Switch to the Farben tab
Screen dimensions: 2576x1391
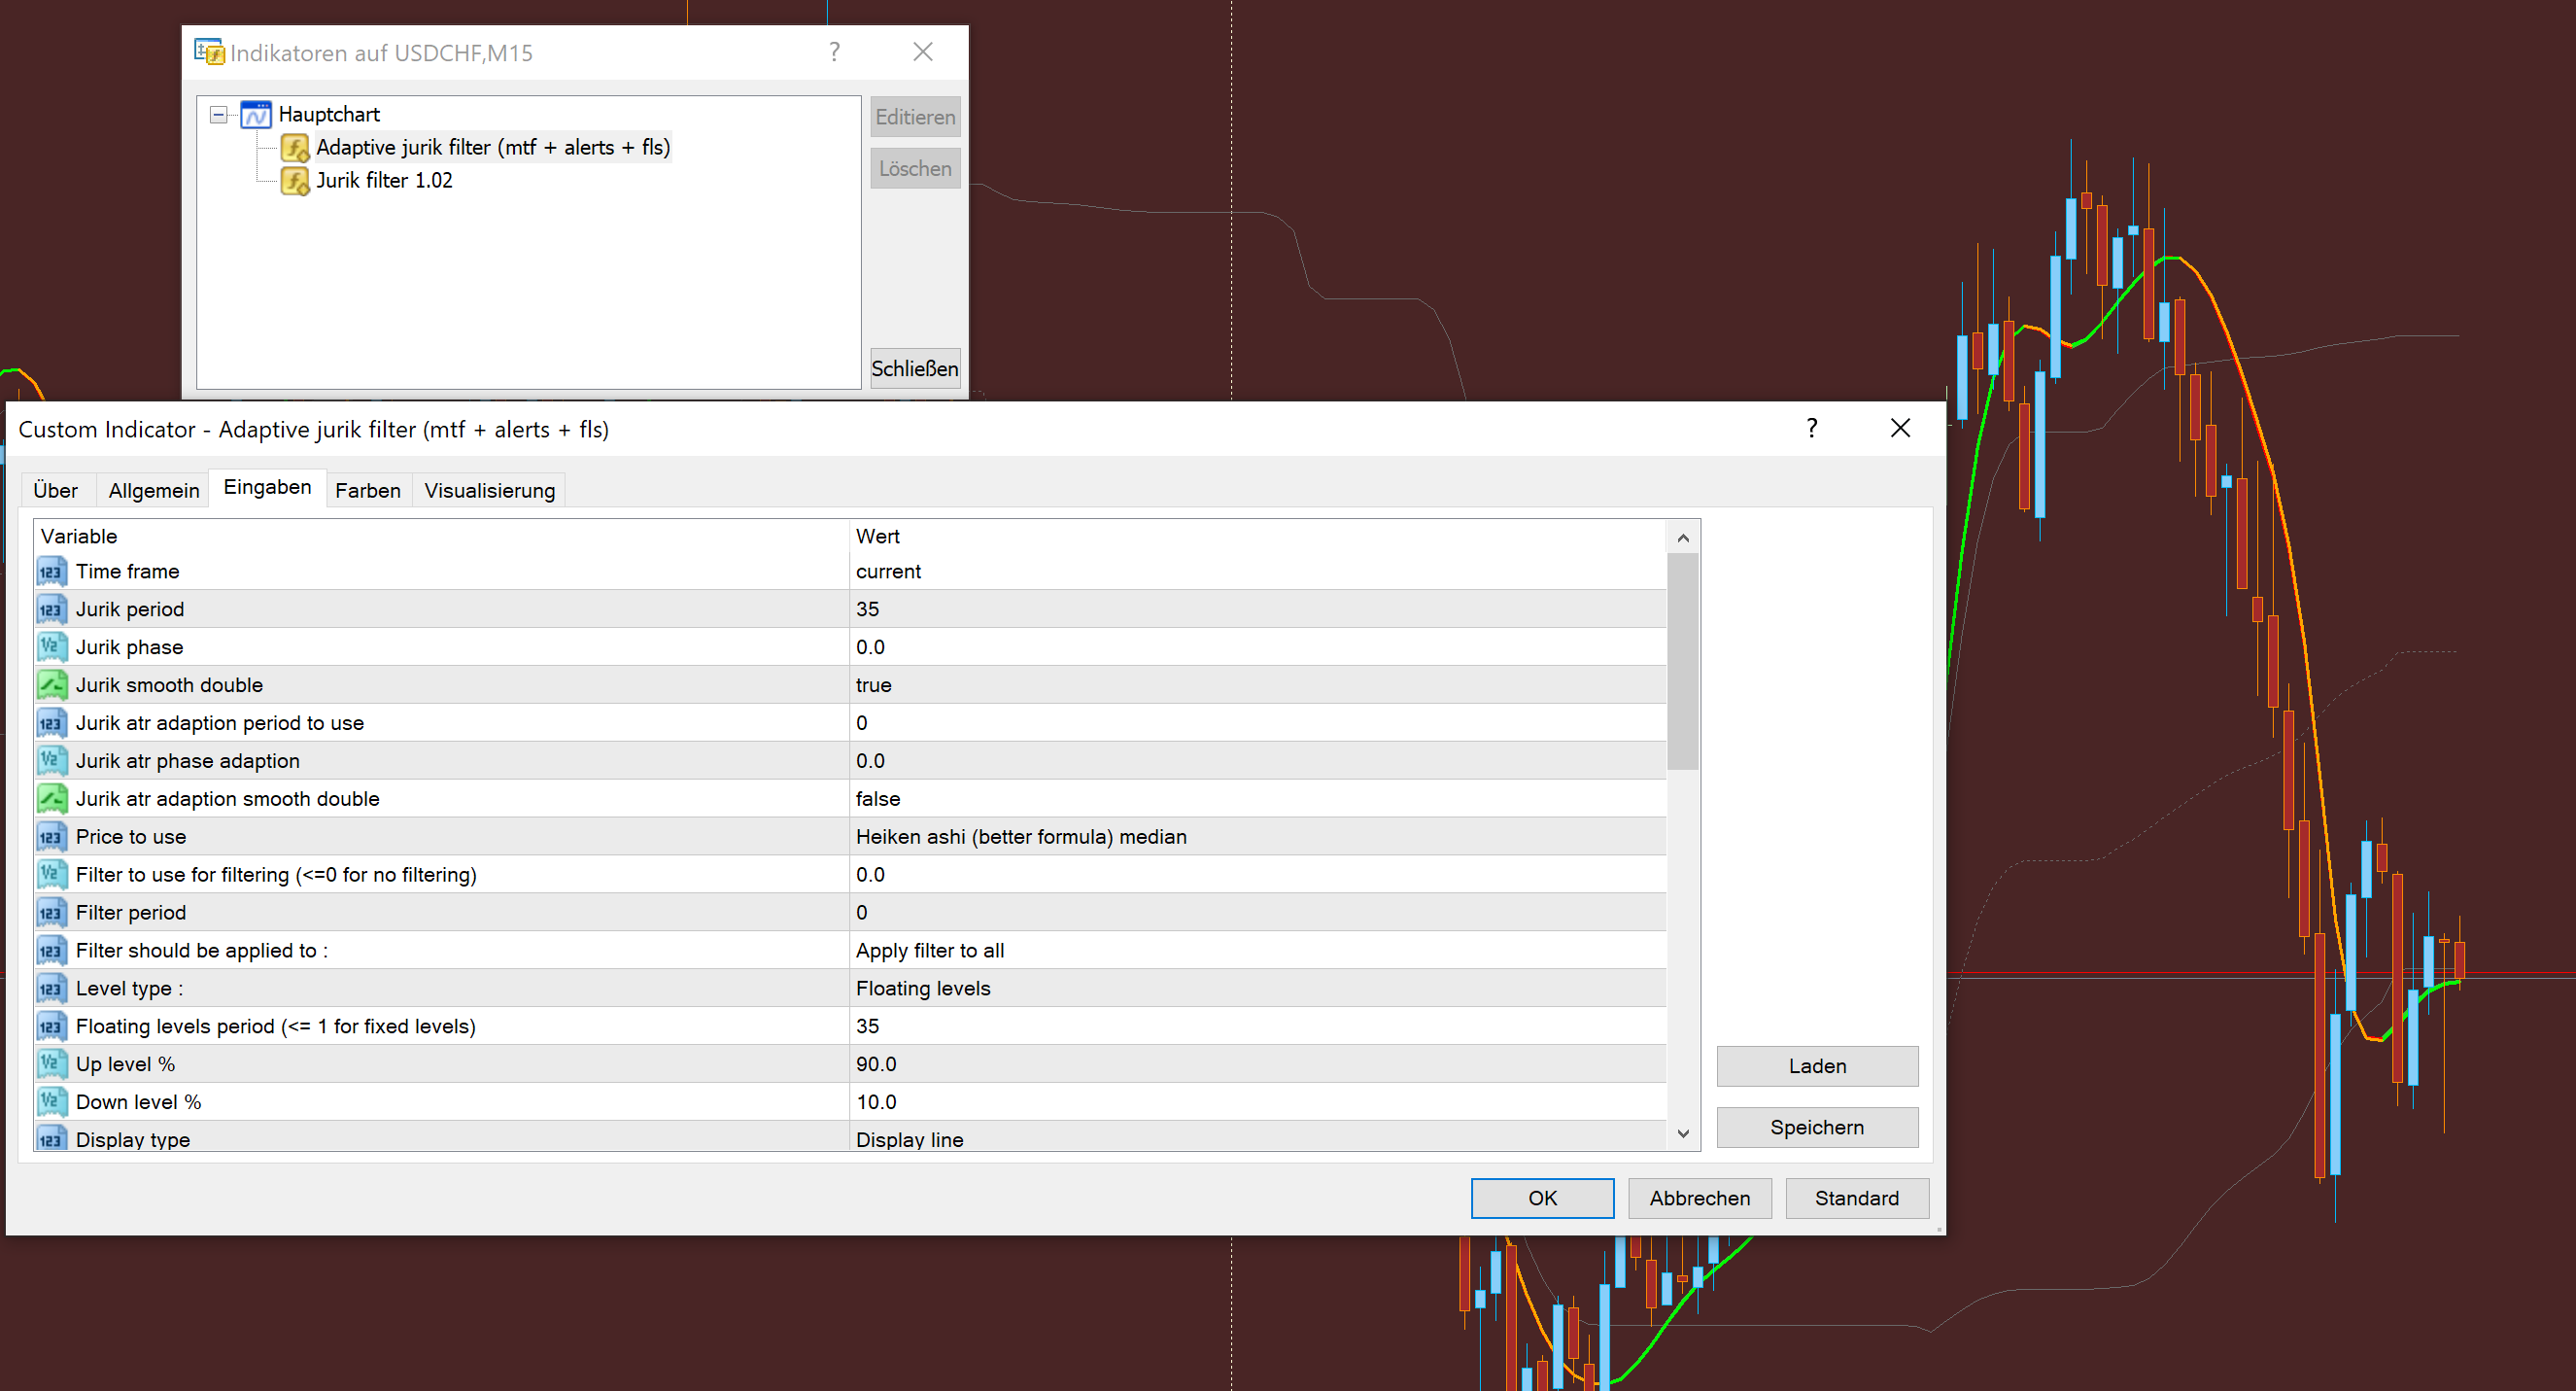367,490
